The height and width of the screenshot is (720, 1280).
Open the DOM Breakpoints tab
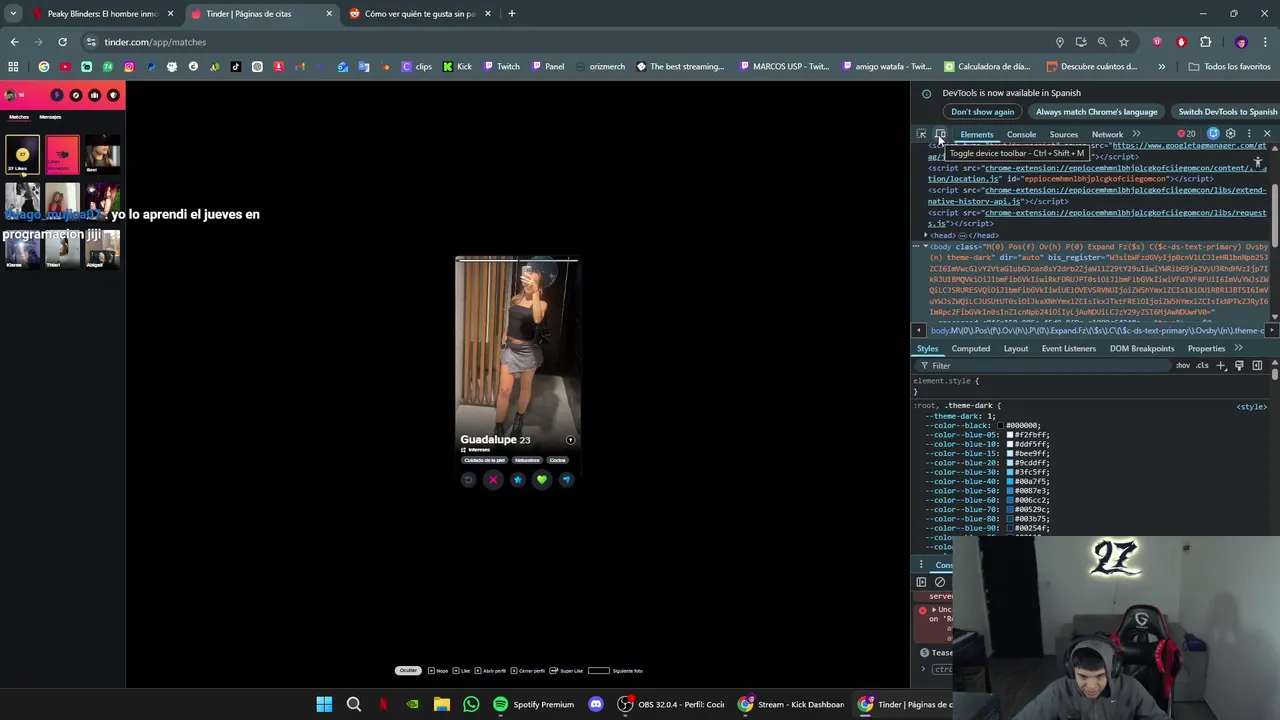click(1142, 349)
